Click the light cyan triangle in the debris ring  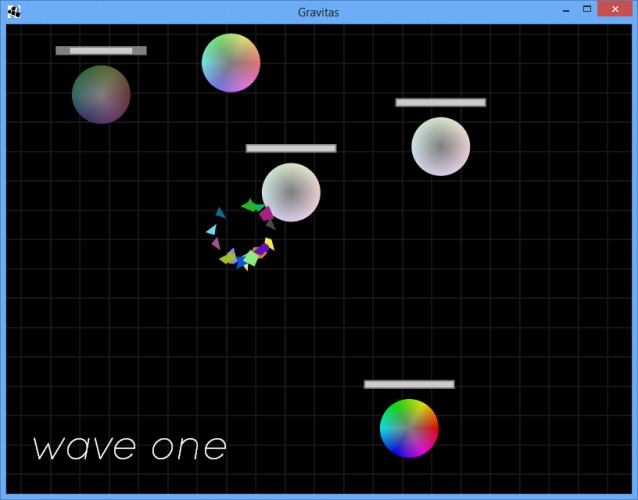click(x=212, y=230)
